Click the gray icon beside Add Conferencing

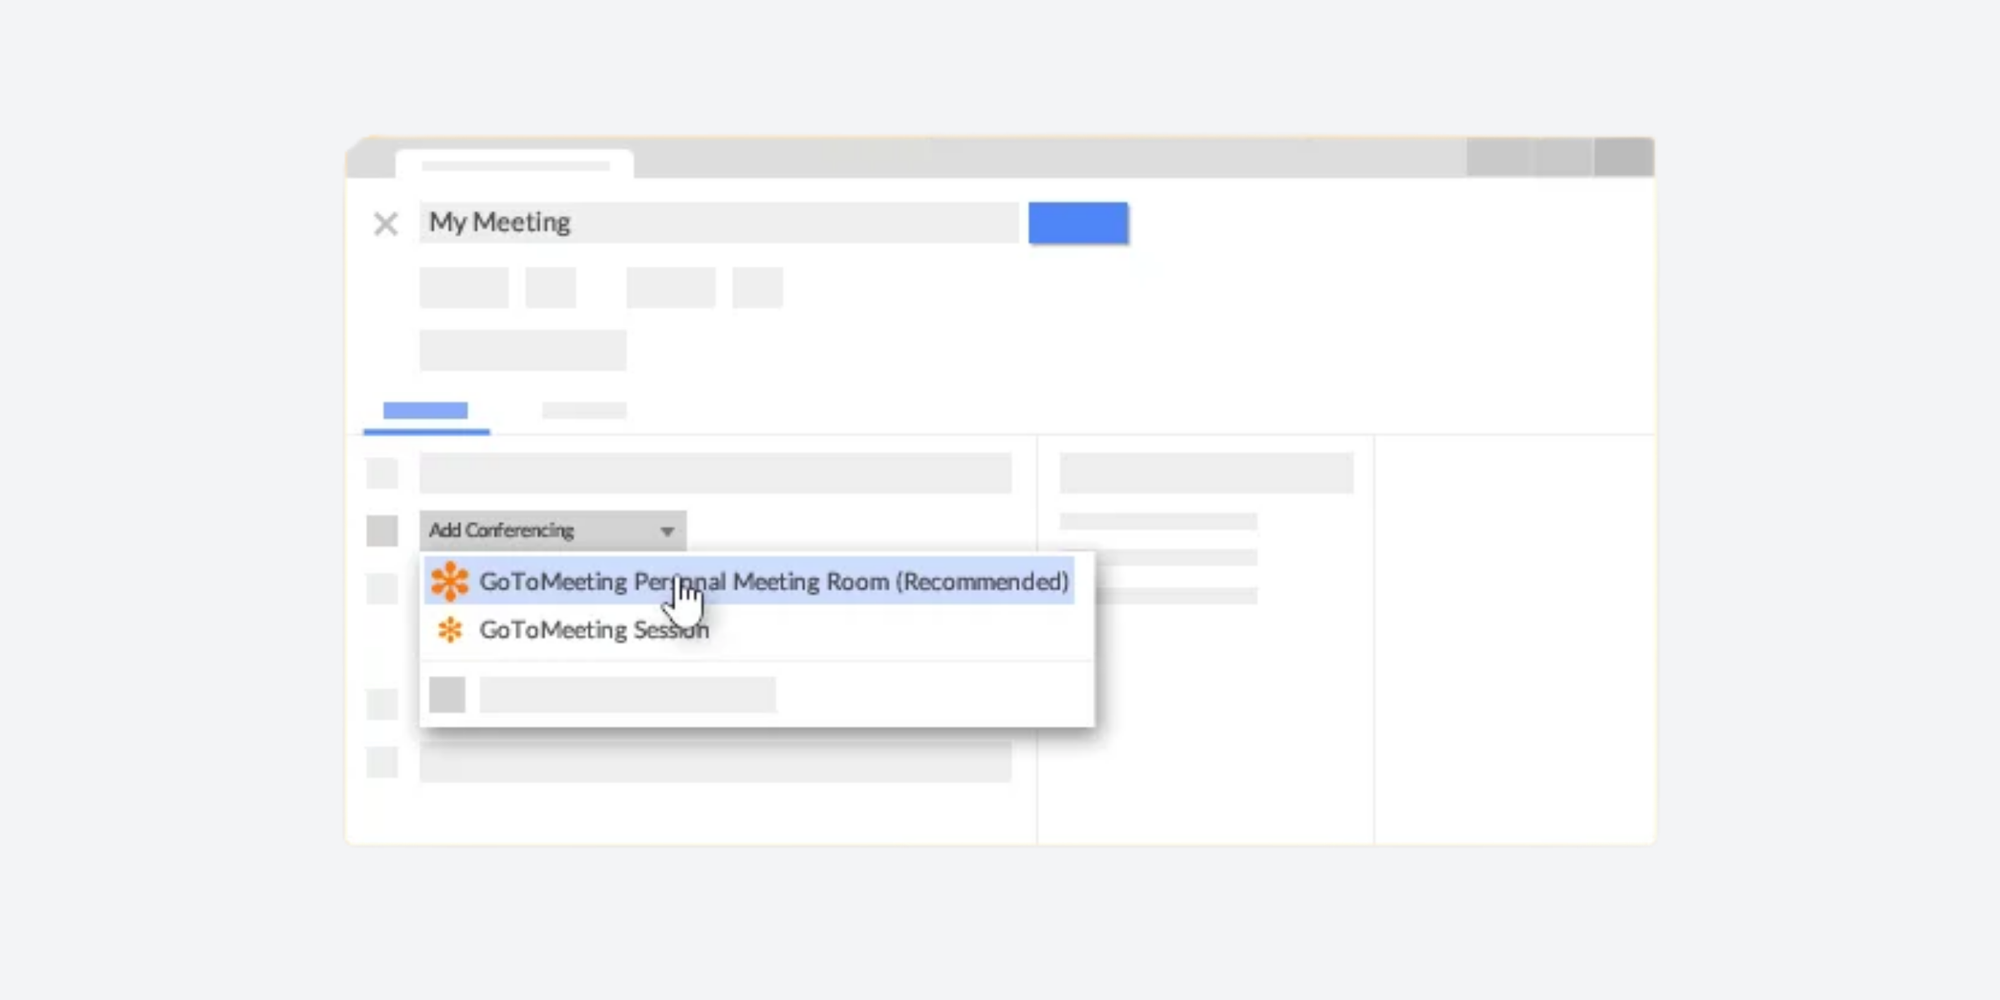coord(382,530)
